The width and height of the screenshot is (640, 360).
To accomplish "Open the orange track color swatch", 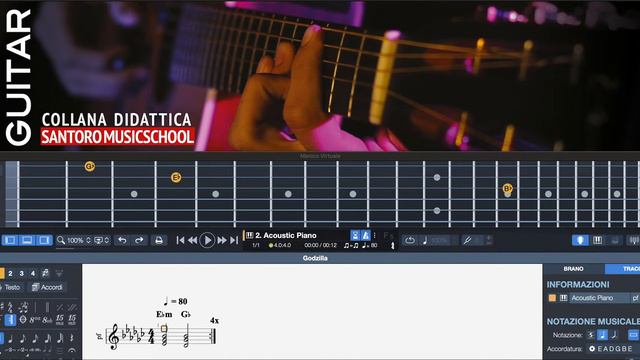I will pos(552,298).
